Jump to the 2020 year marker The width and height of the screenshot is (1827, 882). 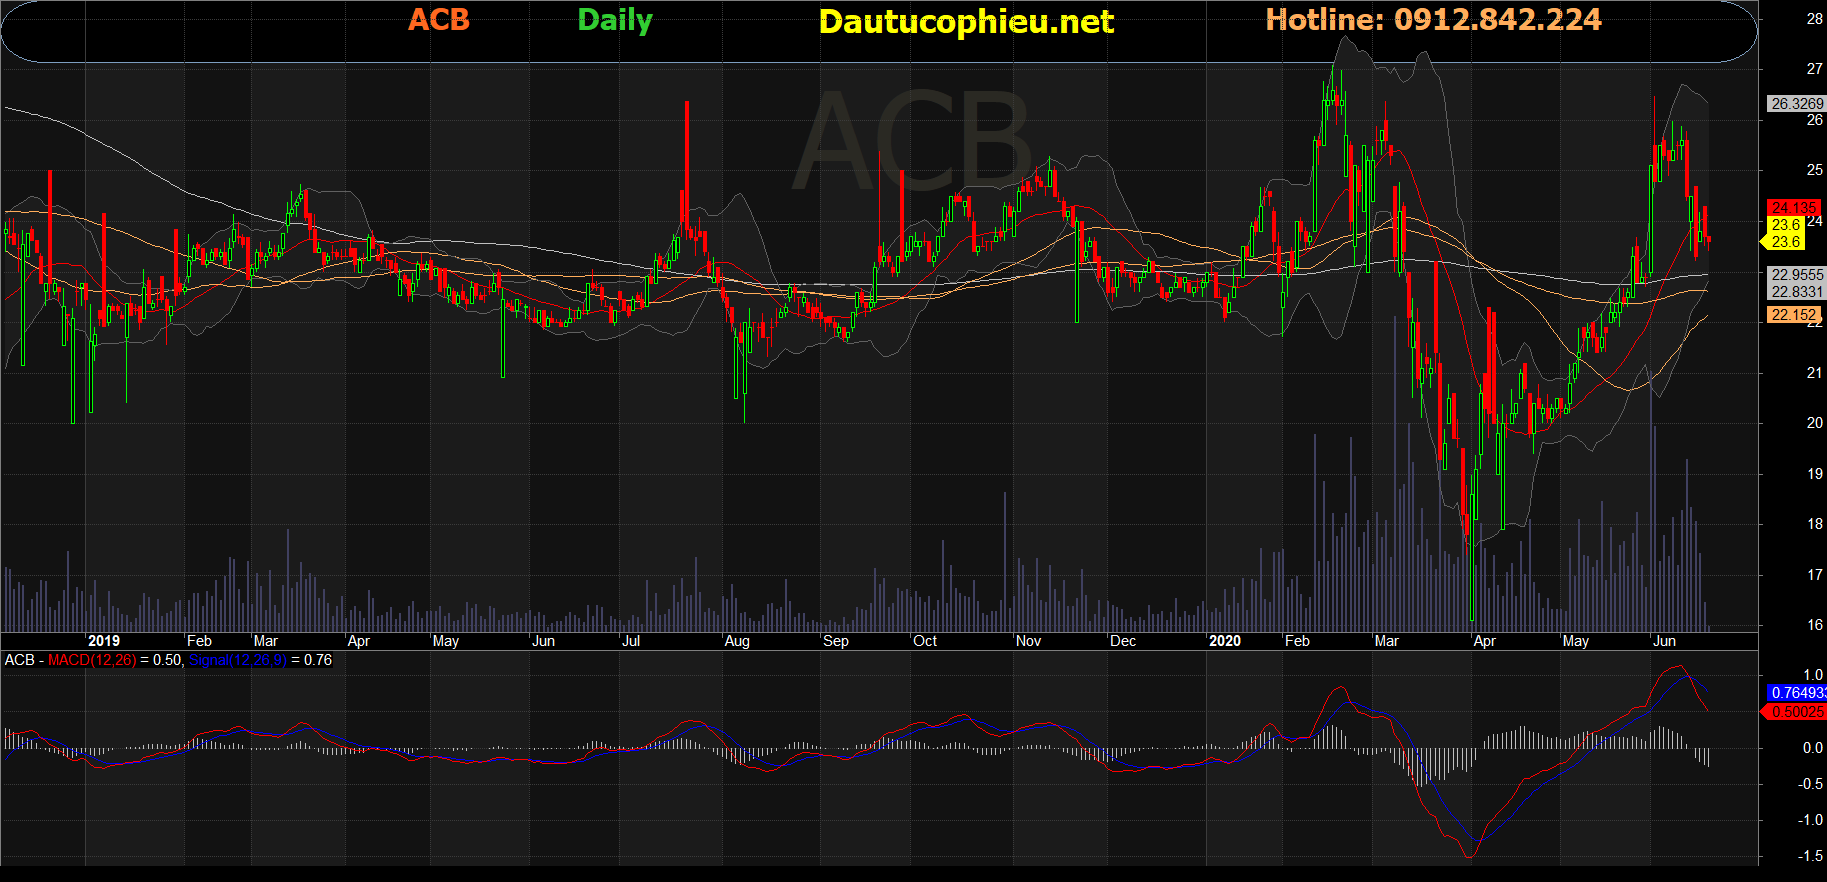pyautogui.click(x=1224, y=641)
